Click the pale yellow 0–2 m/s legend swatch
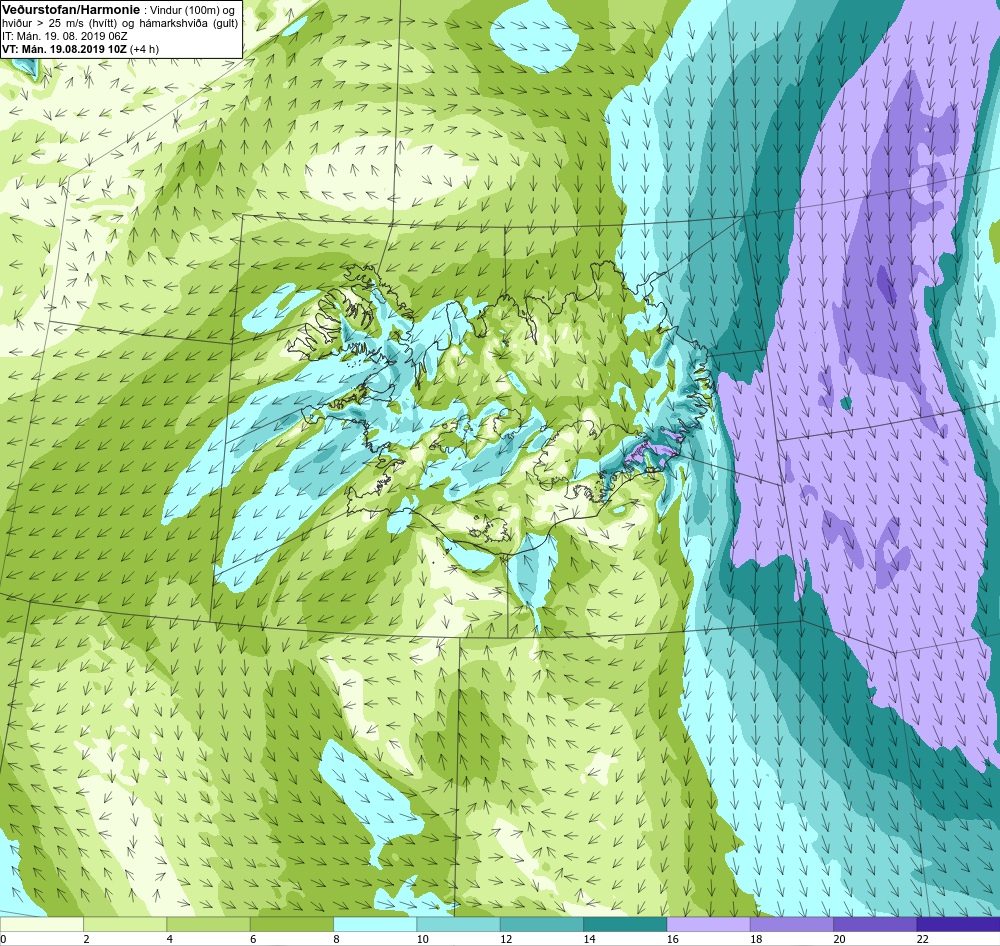The width and height of the screenshot is (1000, 946). pyautogui.click(x=41, y=924)
